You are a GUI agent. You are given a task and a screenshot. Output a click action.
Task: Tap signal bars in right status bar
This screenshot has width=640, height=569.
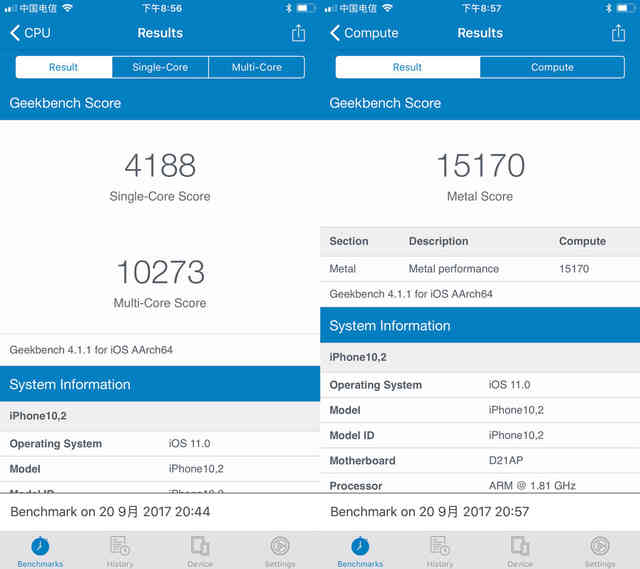tap(331, 9)
